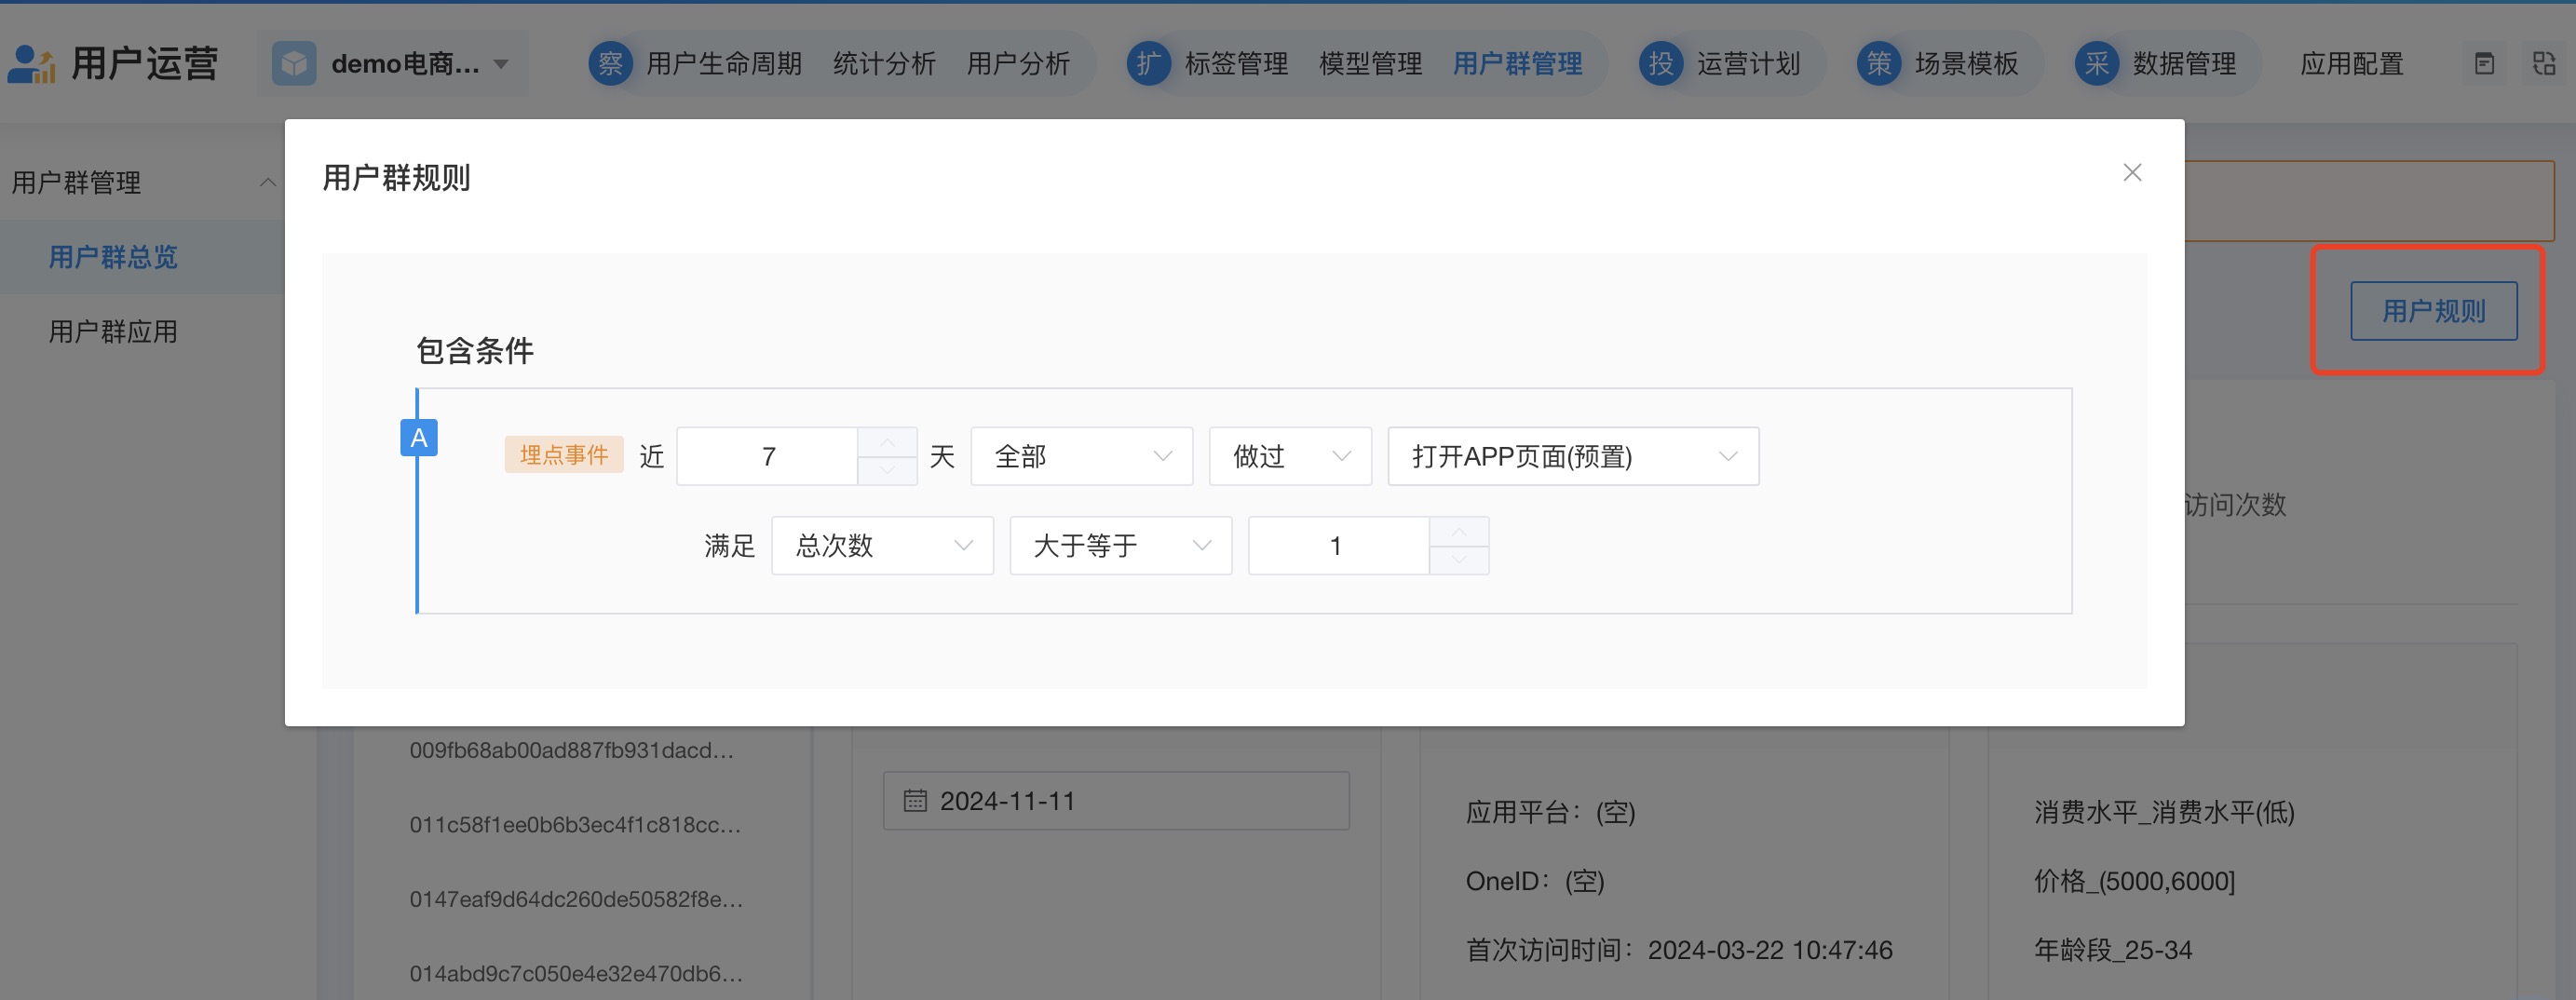
Task: Collapse the 用户群管理 sidebar section
Action: point(267,182)
